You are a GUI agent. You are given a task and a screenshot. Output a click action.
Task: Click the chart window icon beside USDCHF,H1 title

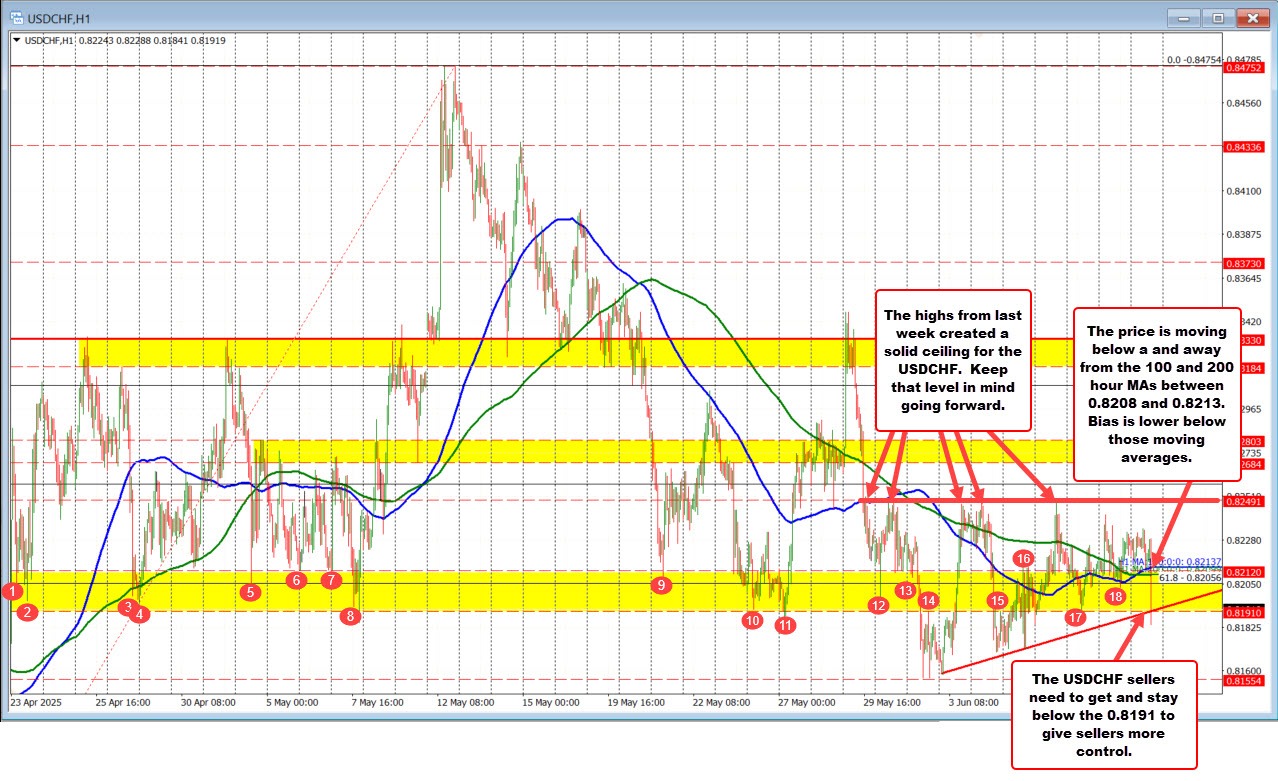14,18
